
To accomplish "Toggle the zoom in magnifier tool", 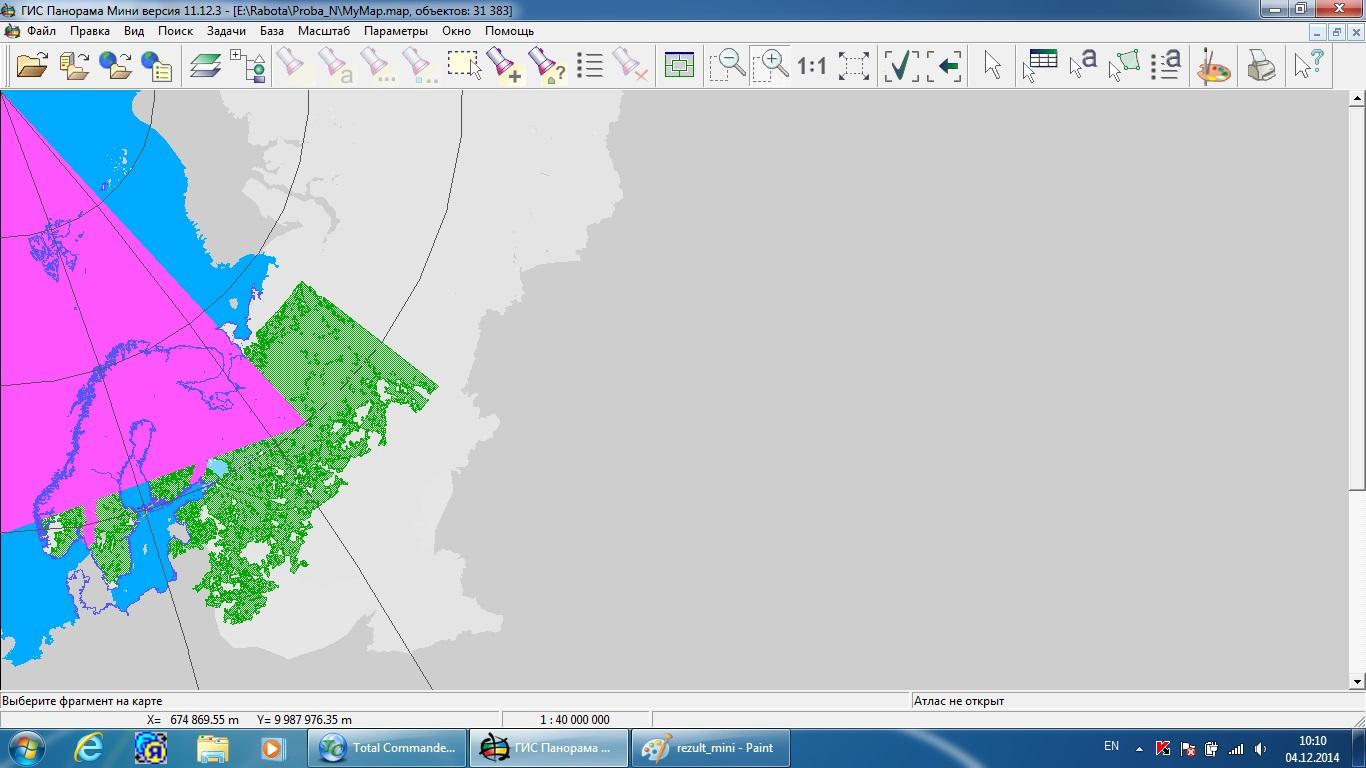I will pyautogui.click(x=770, y=66).
